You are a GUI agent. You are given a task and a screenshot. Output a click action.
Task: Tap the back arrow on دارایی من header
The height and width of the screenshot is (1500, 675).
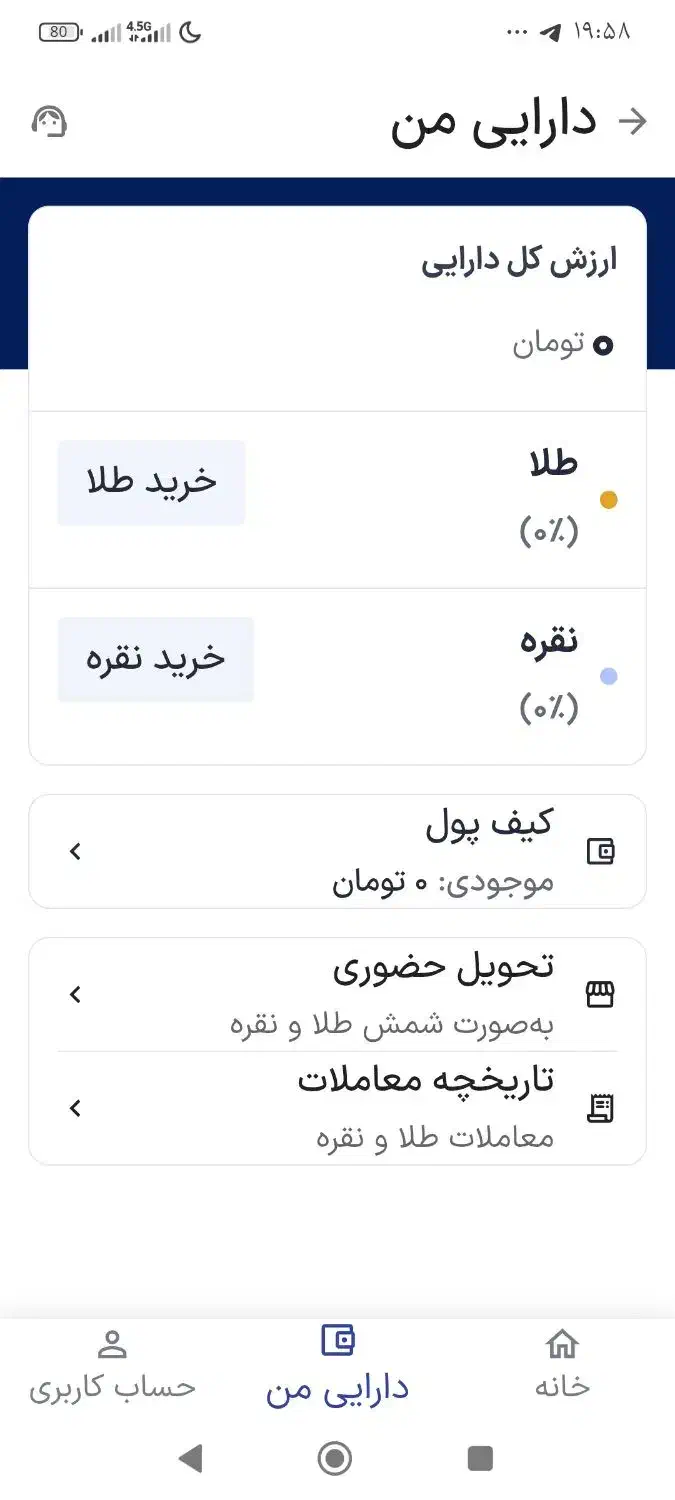pyautogui.click(x=634, y=121)
